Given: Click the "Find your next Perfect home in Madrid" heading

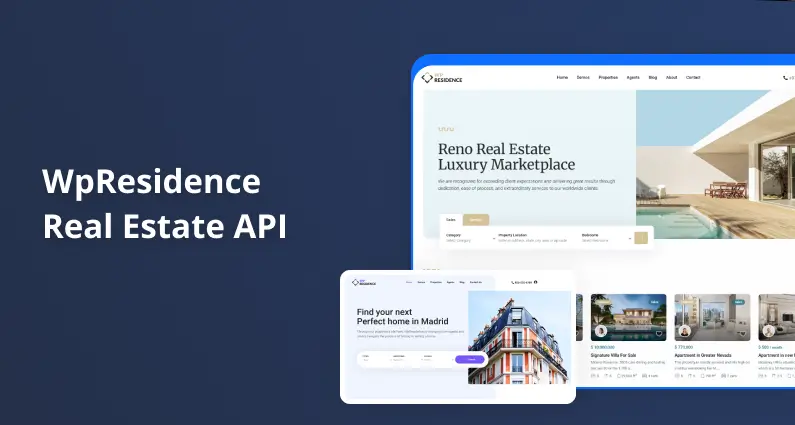Looking at the screenshot, I should [403, 316].
